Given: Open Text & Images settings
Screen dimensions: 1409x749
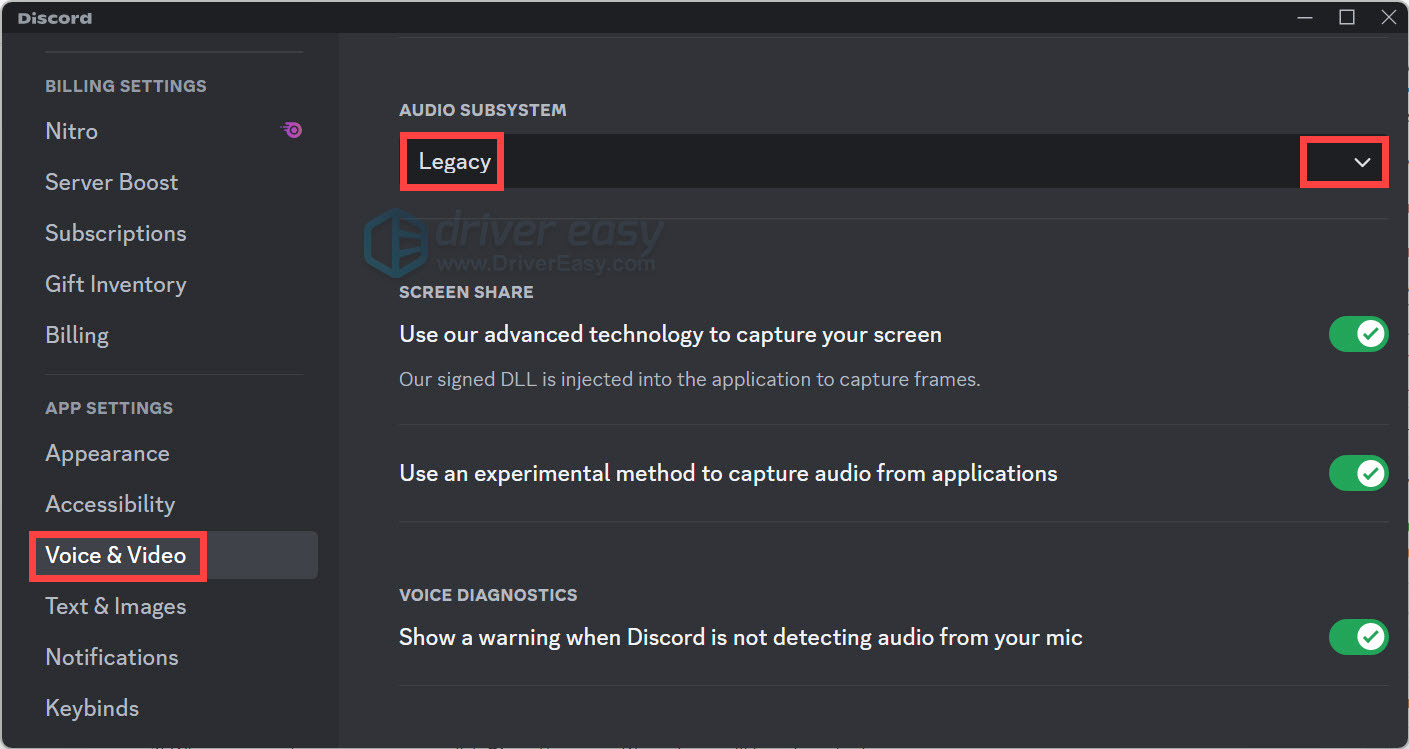Looking at the screenshot, I should [x=116, y=606].
